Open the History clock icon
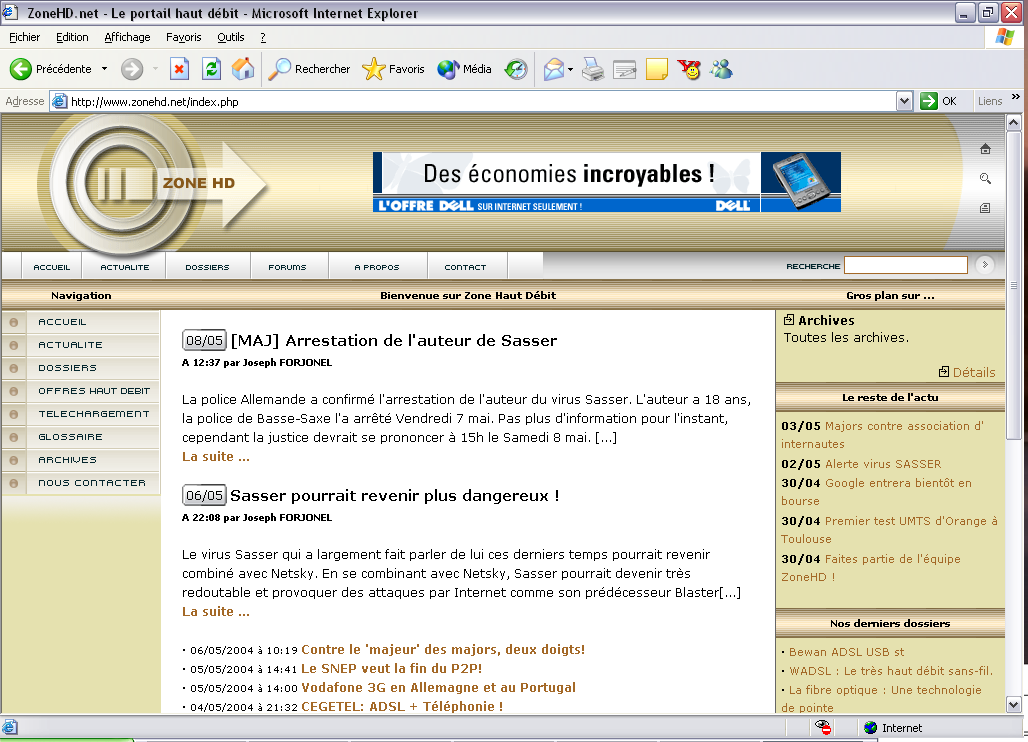This screenshot has height=742, width=1028. [x=516, y=69]
